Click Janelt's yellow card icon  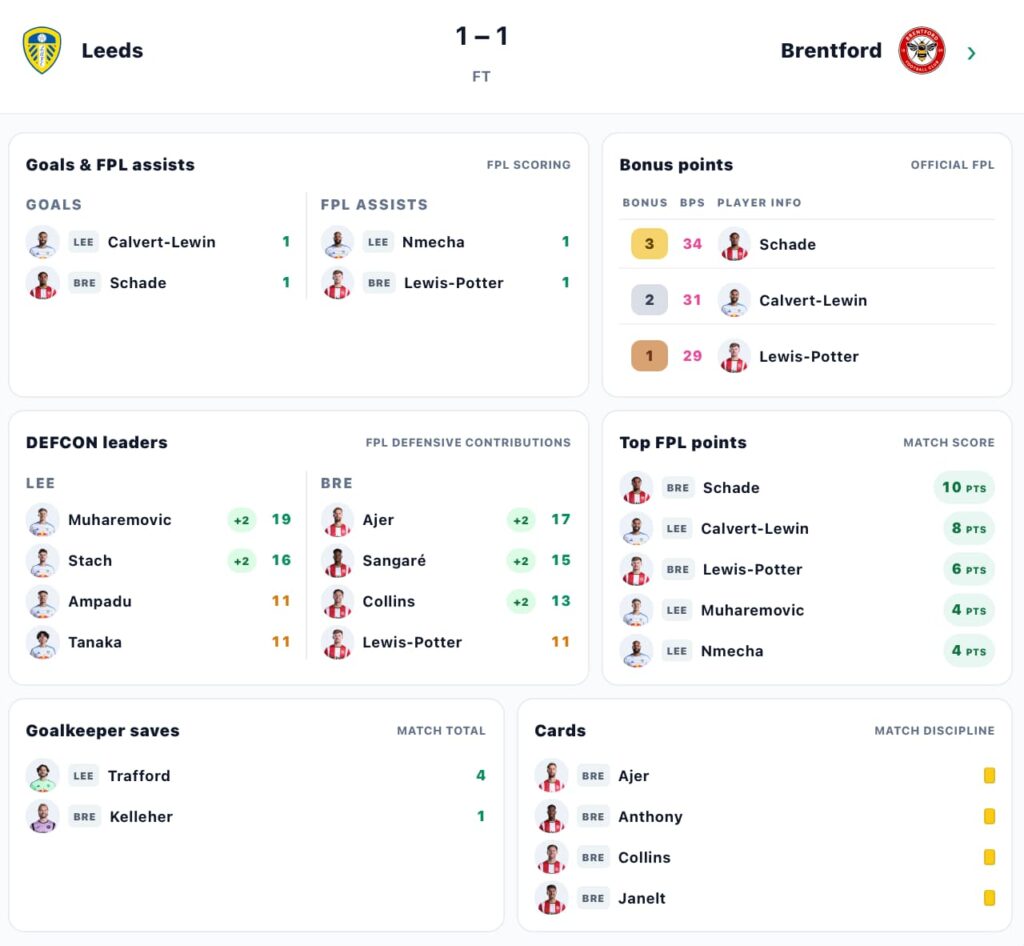click(989, 898)
